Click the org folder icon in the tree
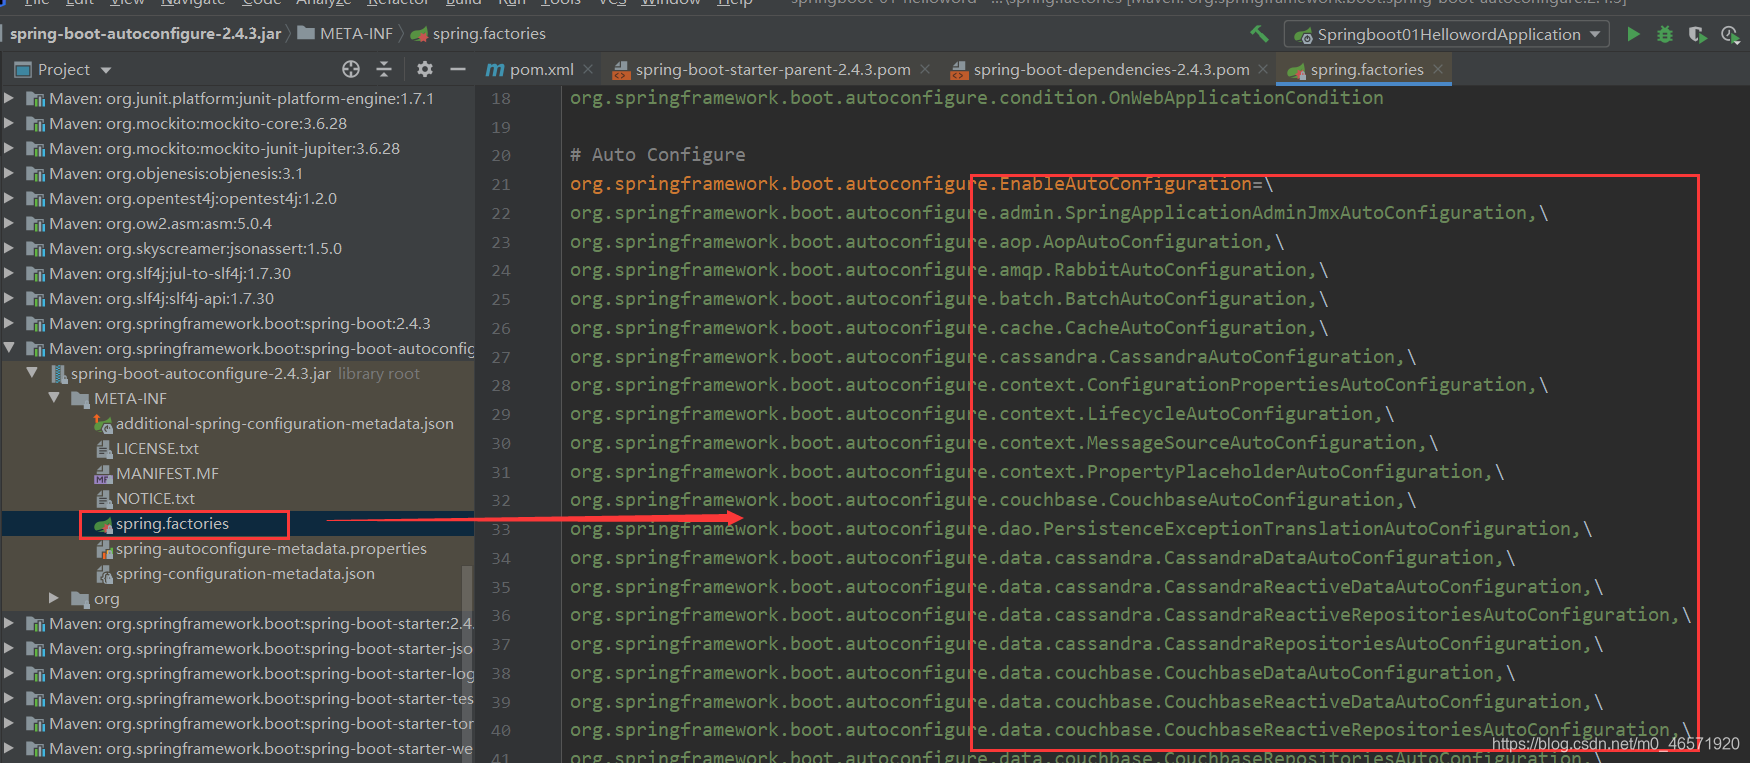The height and width of the screenshot is (763, 1750). point(81,599)
